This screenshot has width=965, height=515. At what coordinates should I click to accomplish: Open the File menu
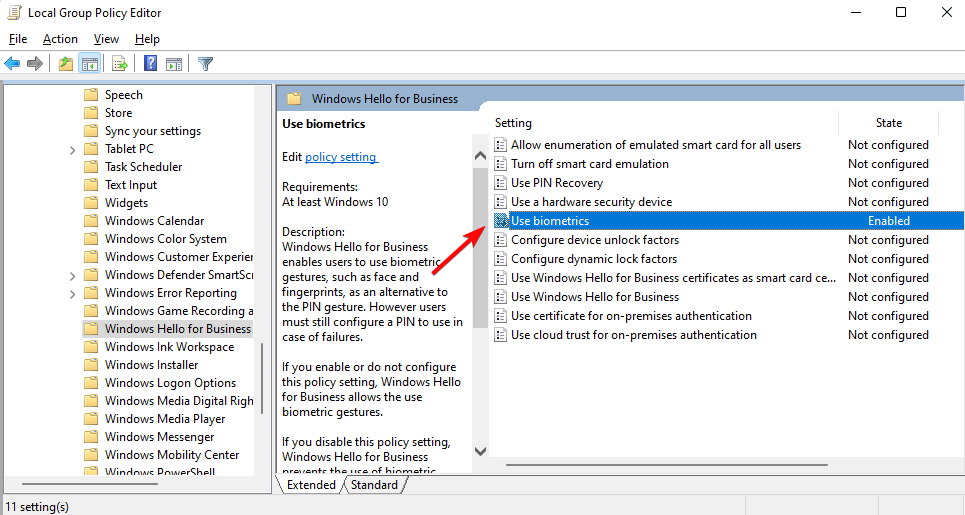(x=18, y=39)
